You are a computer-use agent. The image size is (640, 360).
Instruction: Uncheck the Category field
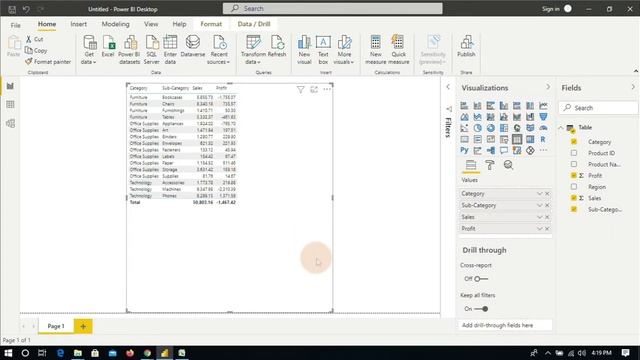coord(574,142)
